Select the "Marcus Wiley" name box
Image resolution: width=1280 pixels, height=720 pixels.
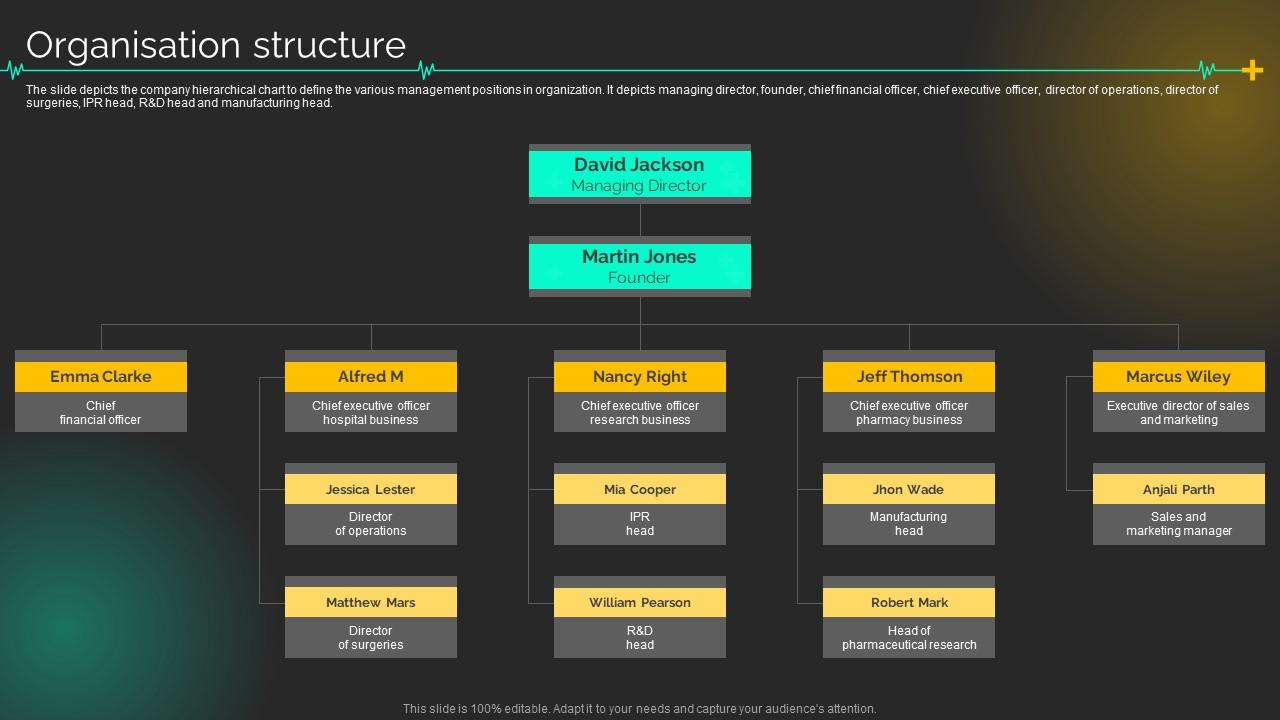coord(1179,376)
